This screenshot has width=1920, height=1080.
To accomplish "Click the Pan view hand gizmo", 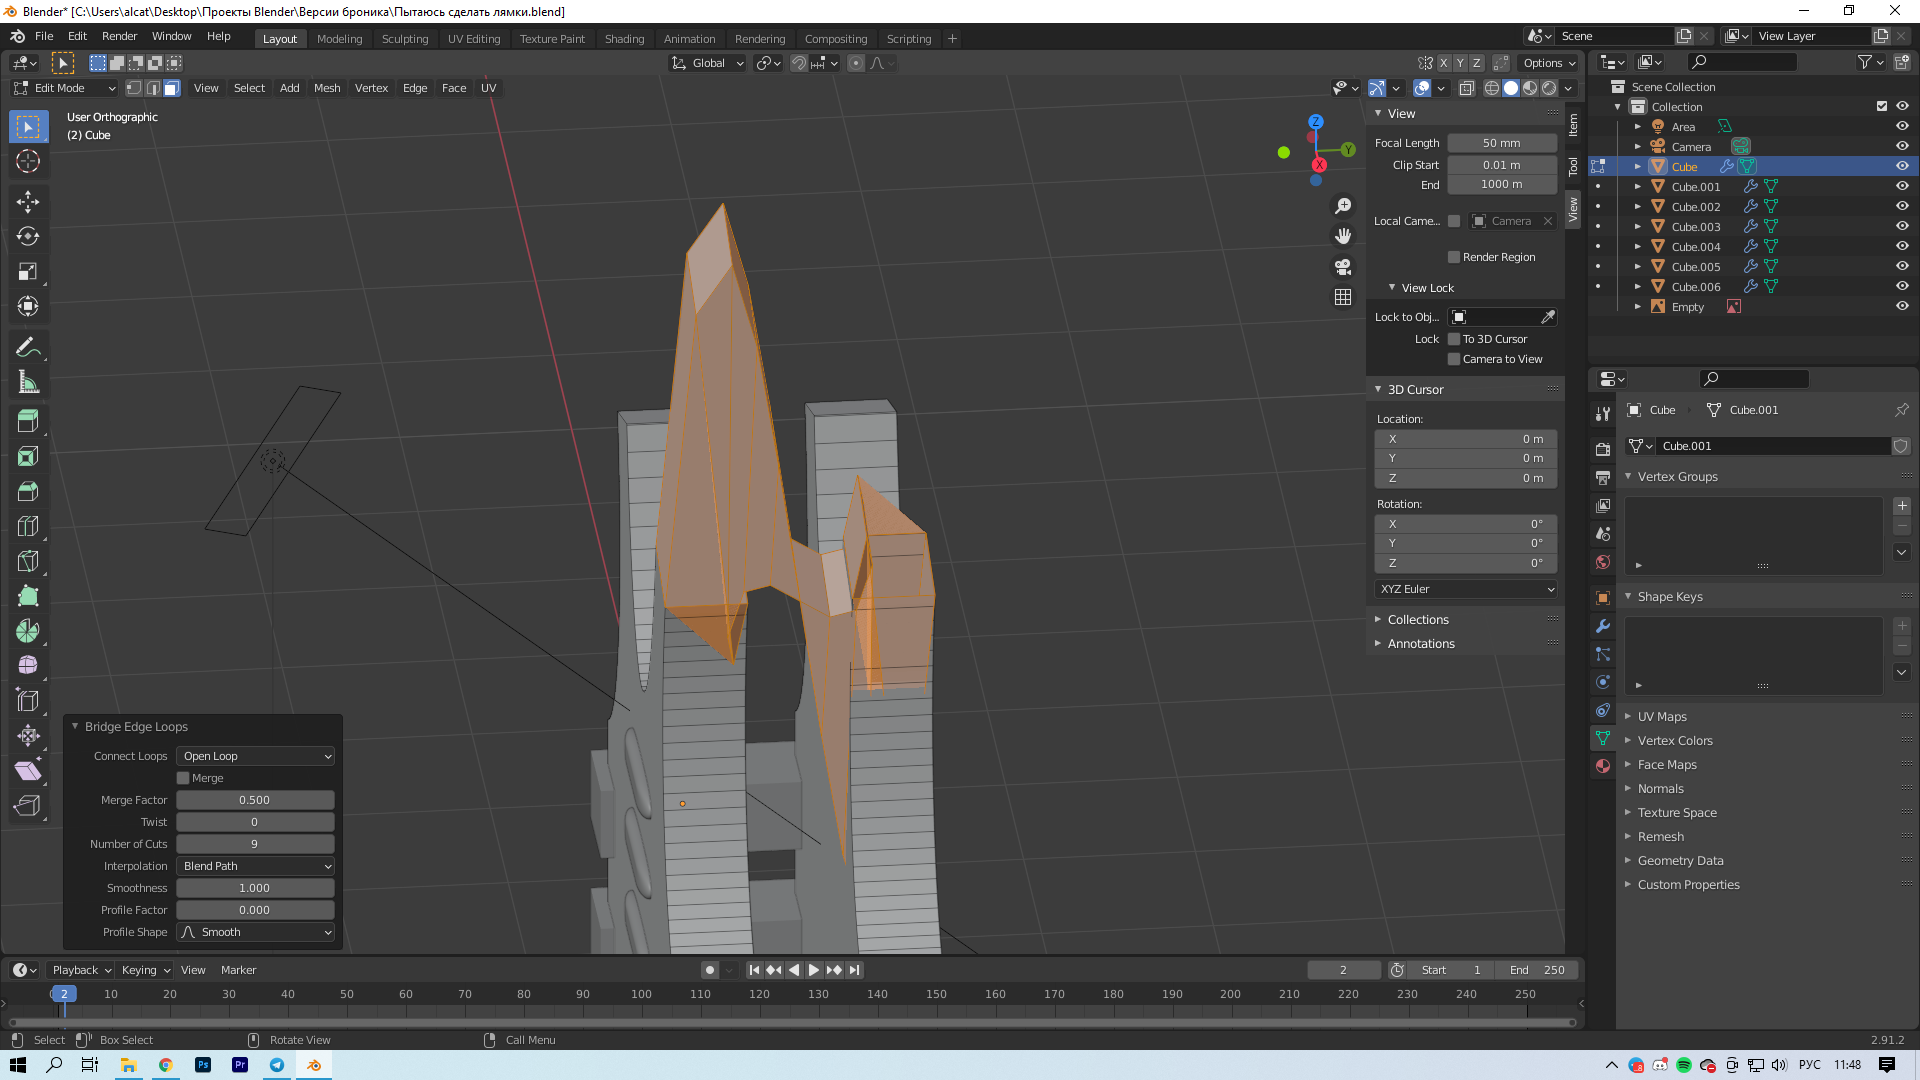I will coord(1343,236).
